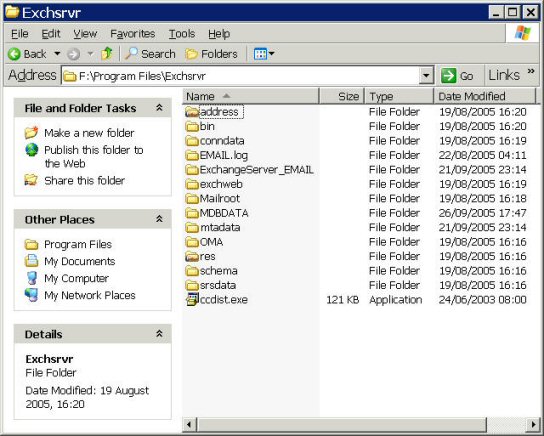Open the Back button history dropdown arrow

tap(57, 54)
